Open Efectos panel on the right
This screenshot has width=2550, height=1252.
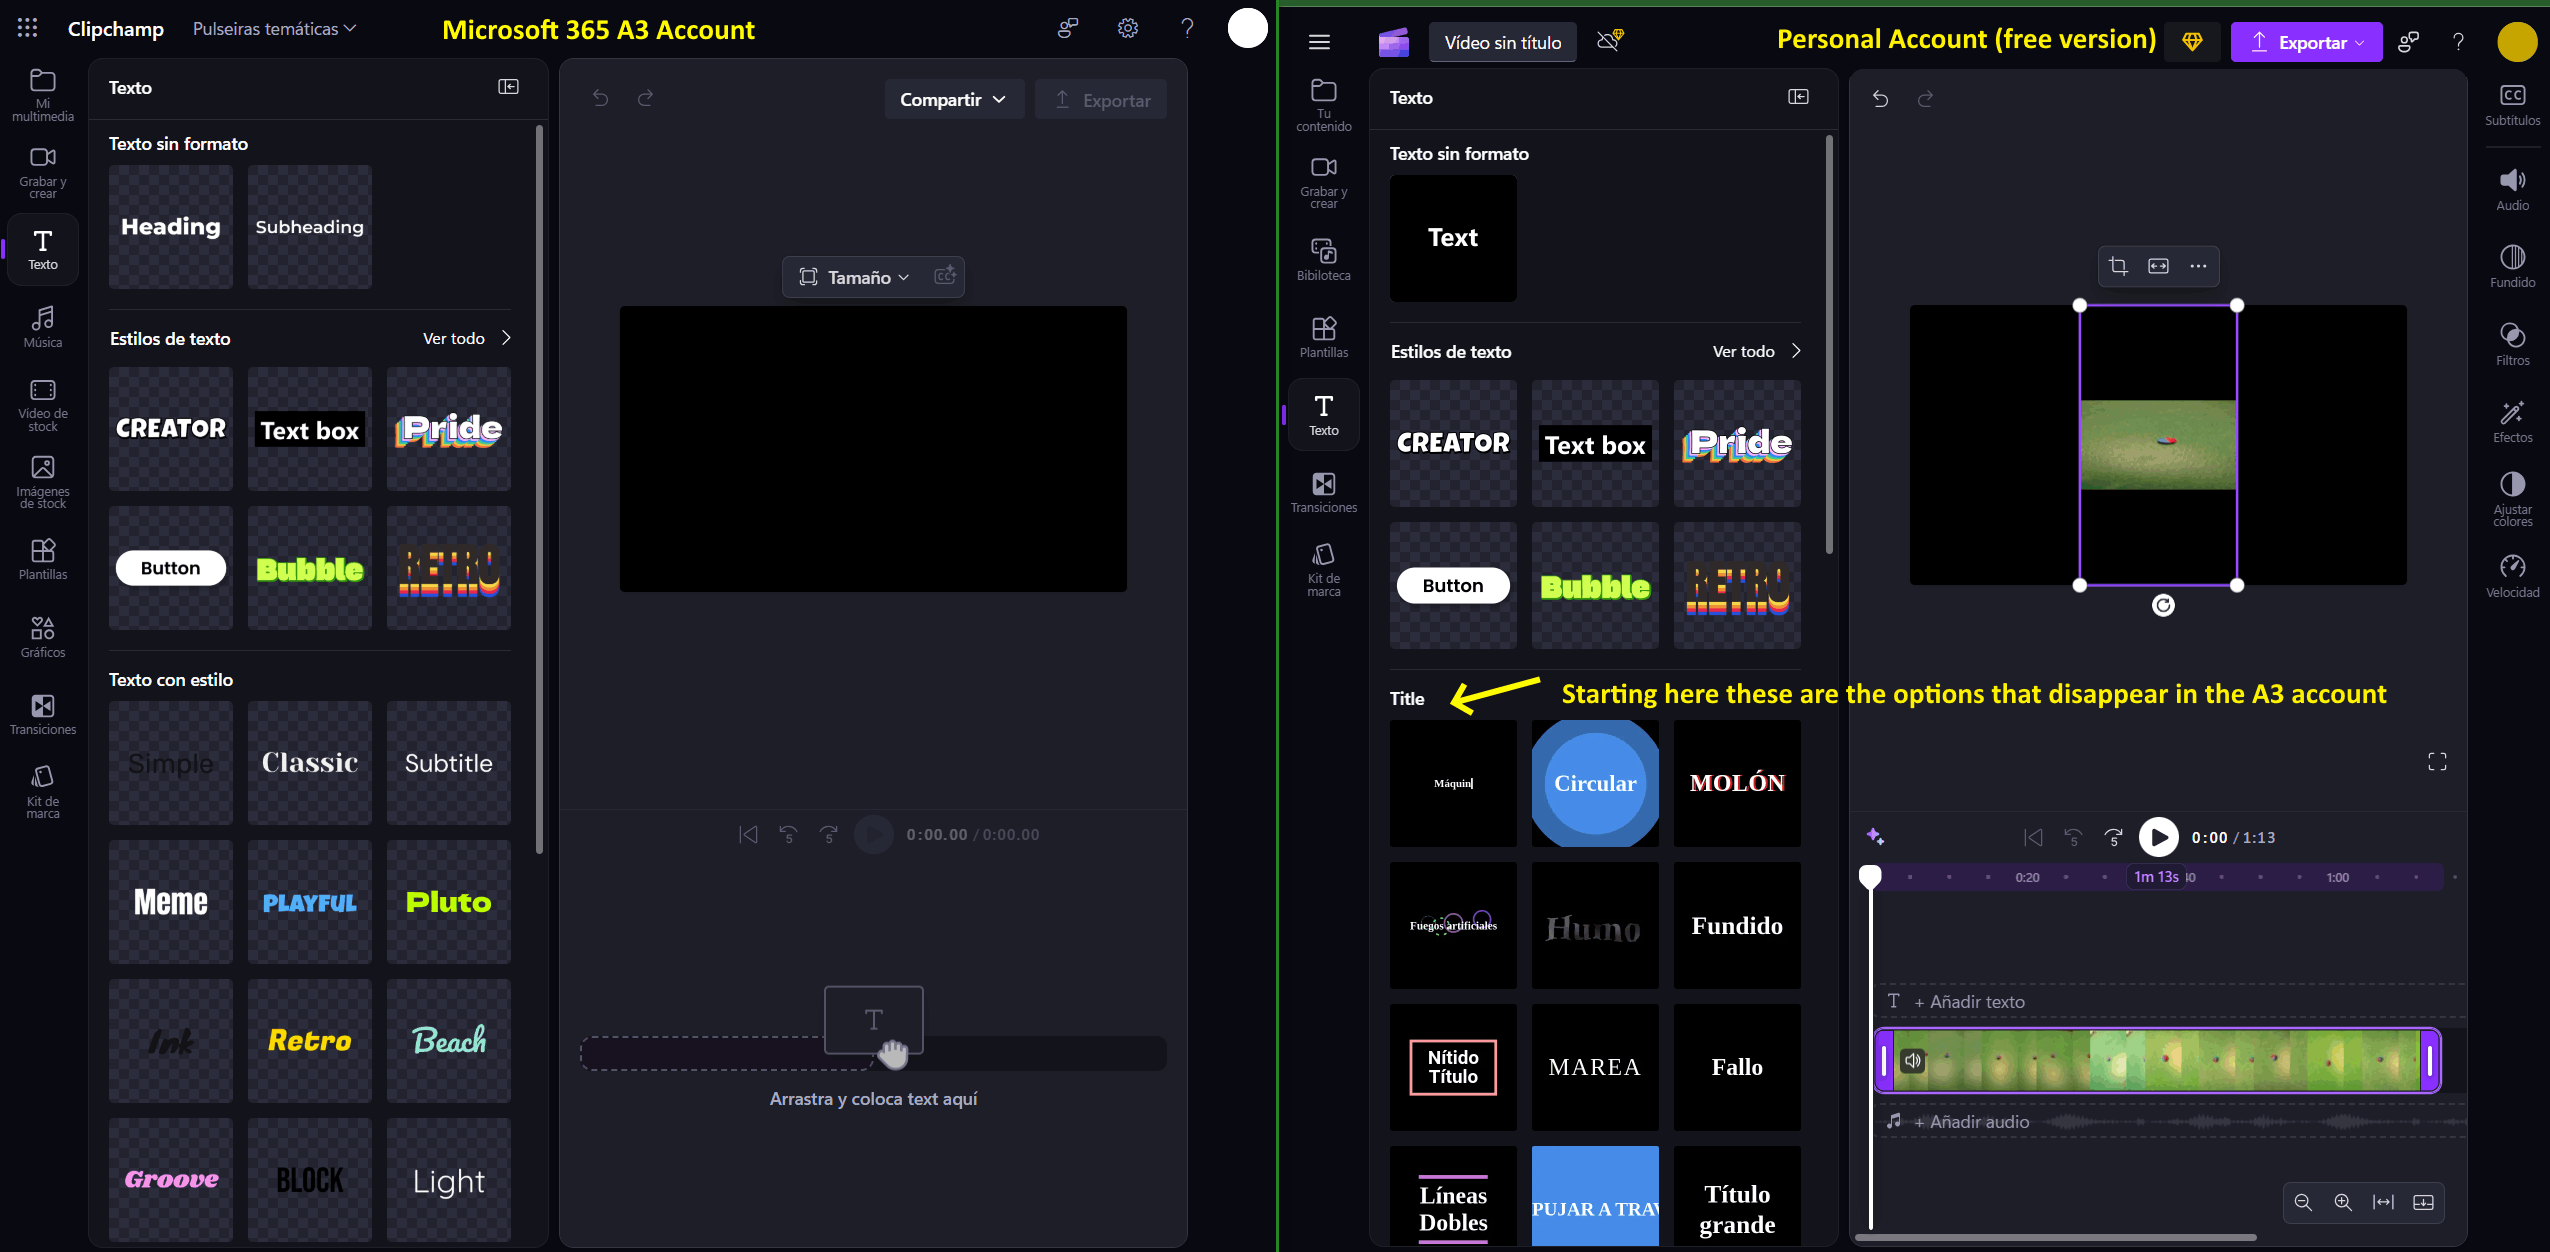[2512, 422]
